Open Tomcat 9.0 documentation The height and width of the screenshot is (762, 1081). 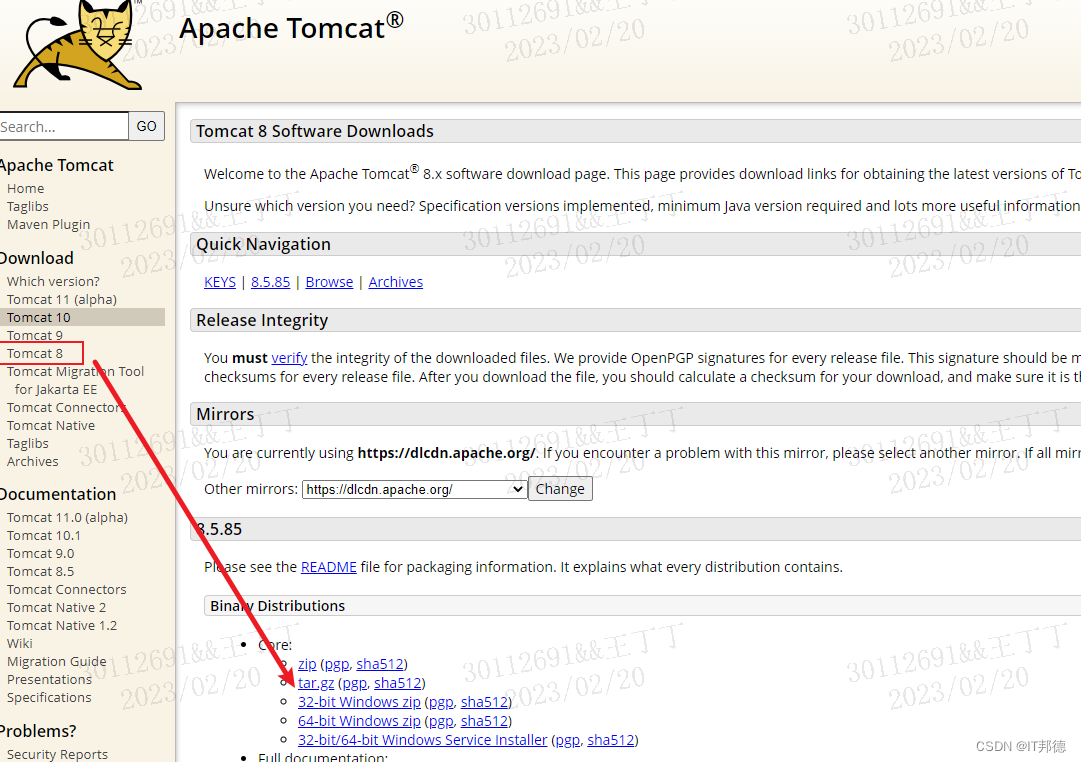click(x=41, y=553)
